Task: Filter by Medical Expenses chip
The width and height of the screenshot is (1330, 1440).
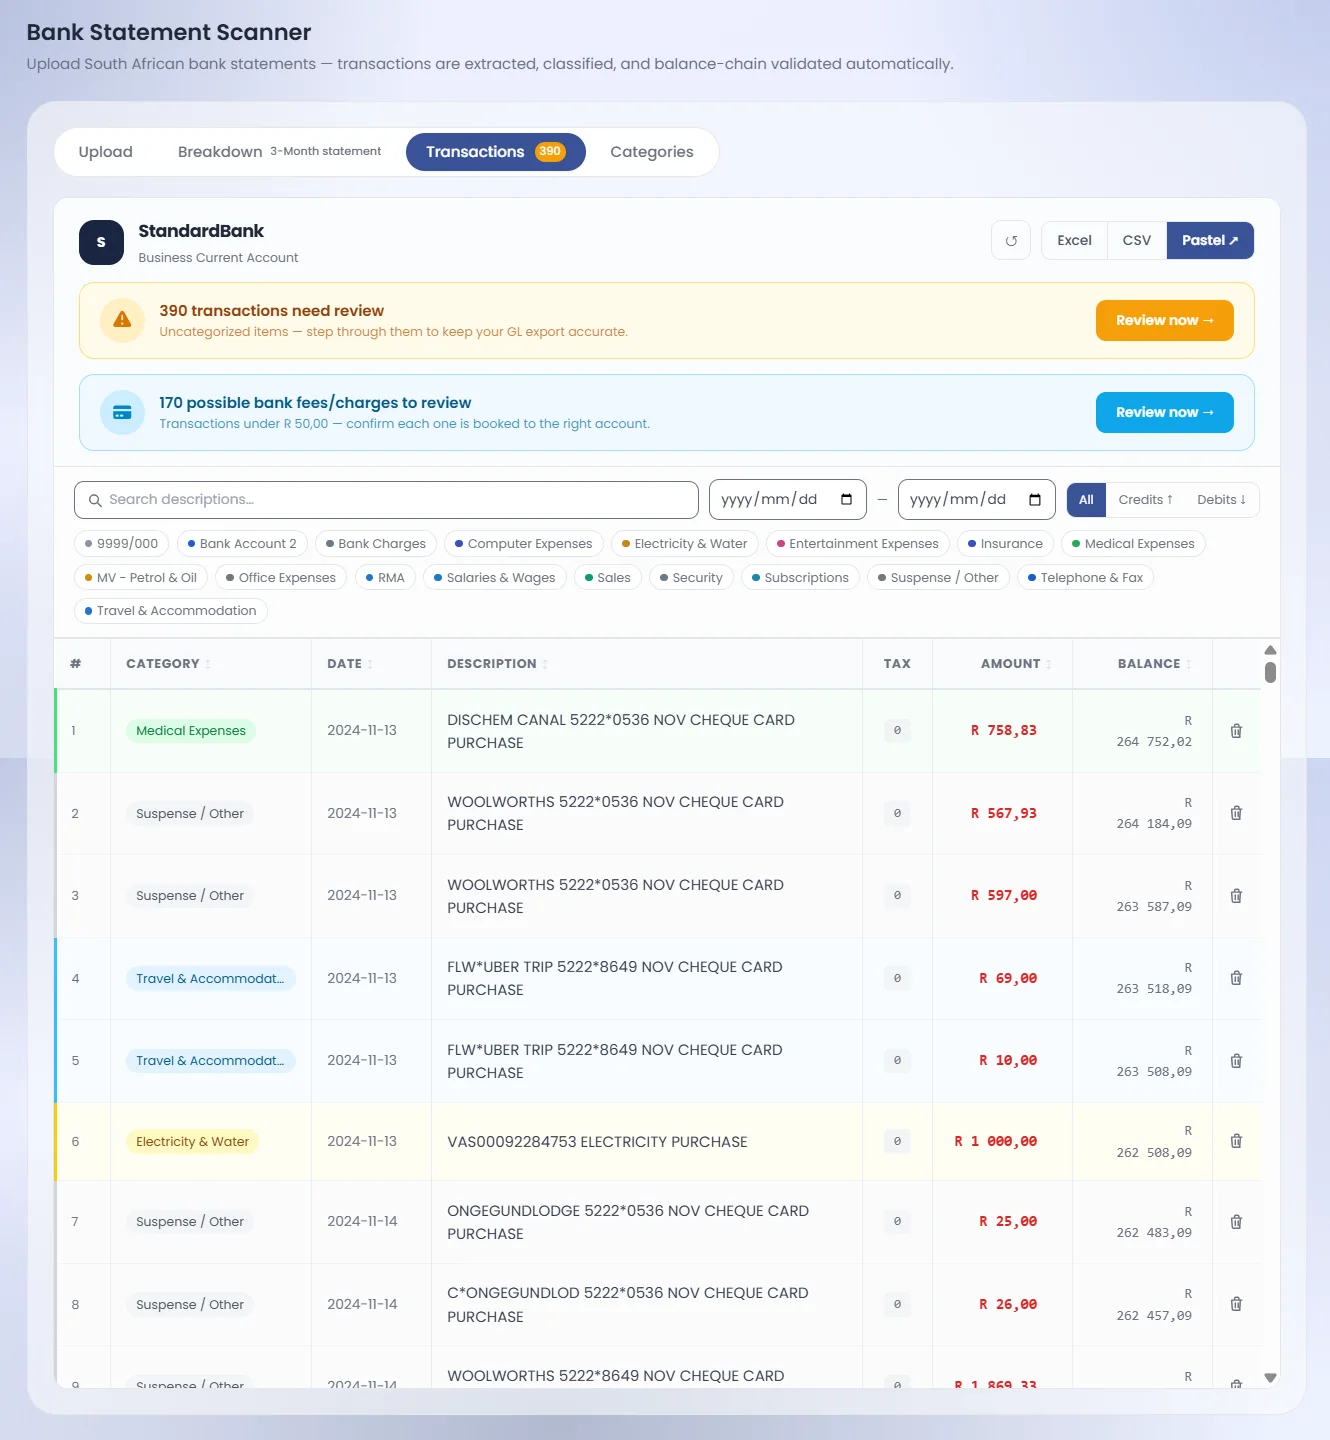Action: [1134, 544]
